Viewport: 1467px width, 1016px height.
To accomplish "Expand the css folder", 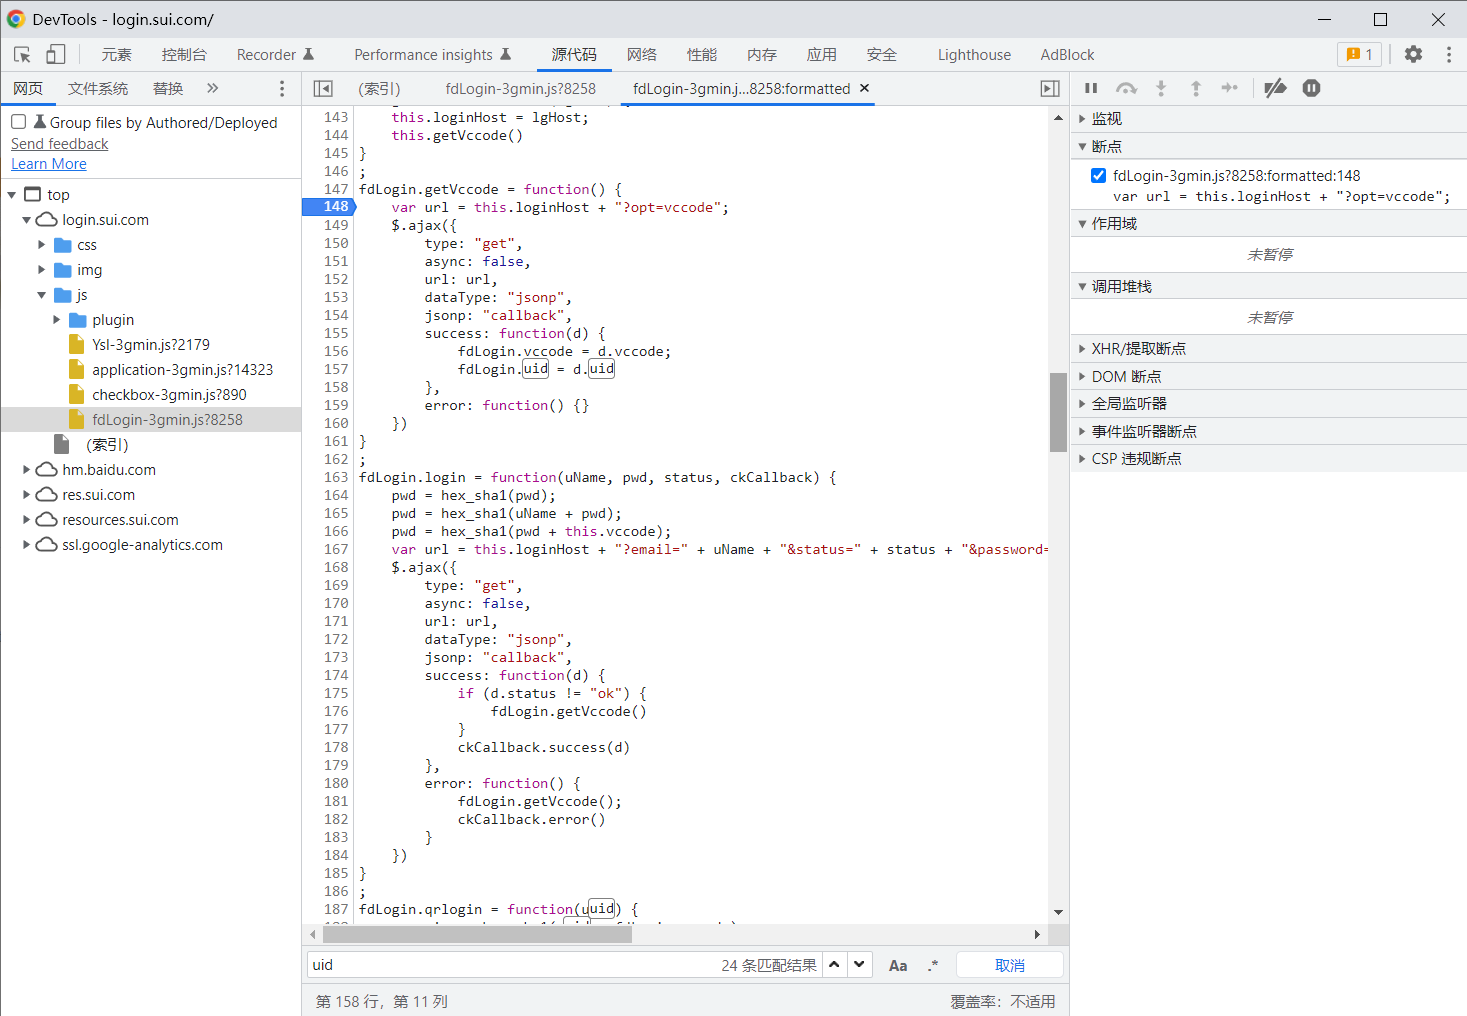I will click(42, 245).
